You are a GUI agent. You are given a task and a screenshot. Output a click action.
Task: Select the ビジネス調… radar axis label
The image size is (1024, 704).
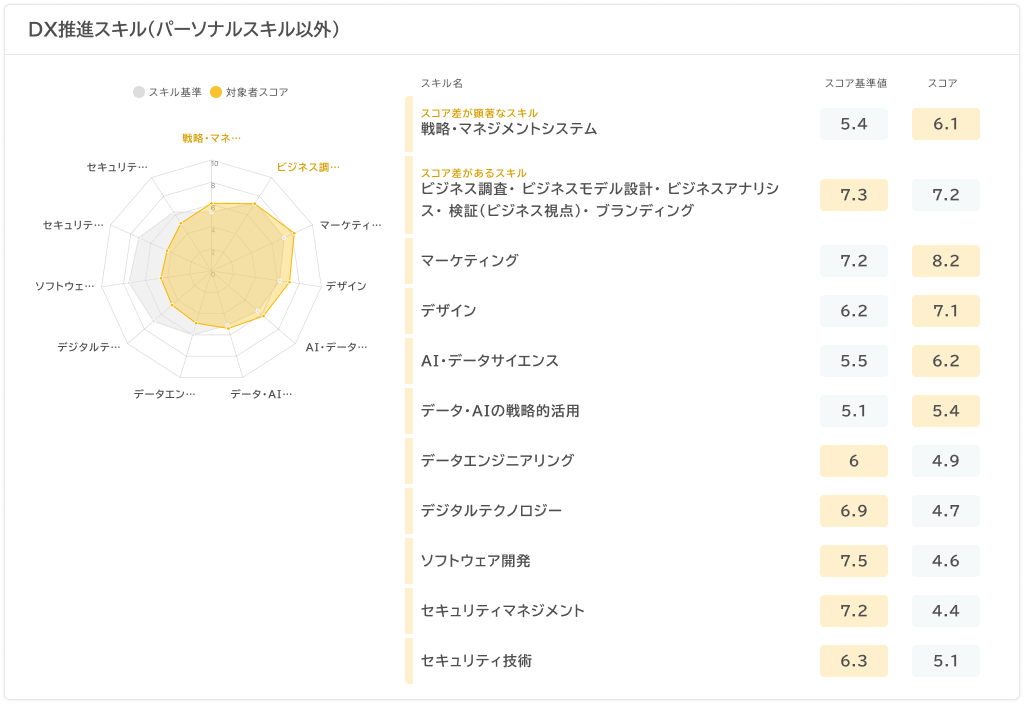click(x=308, y=167)
